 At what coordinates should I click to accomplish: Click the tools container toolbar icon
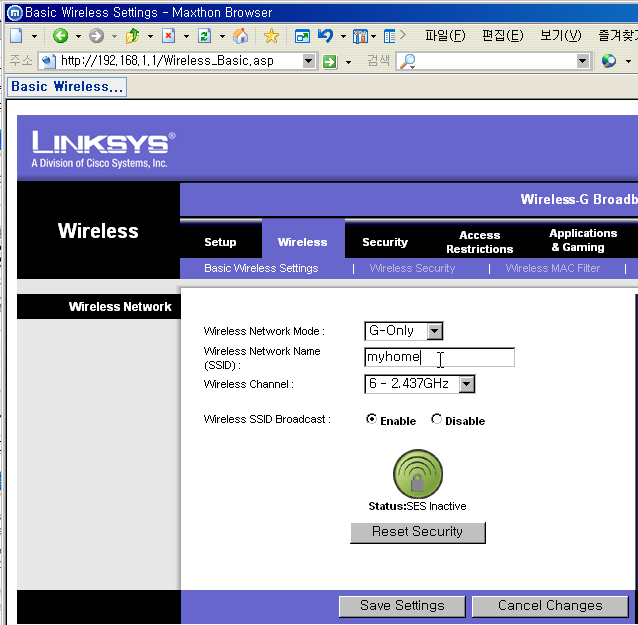point(361,36)
